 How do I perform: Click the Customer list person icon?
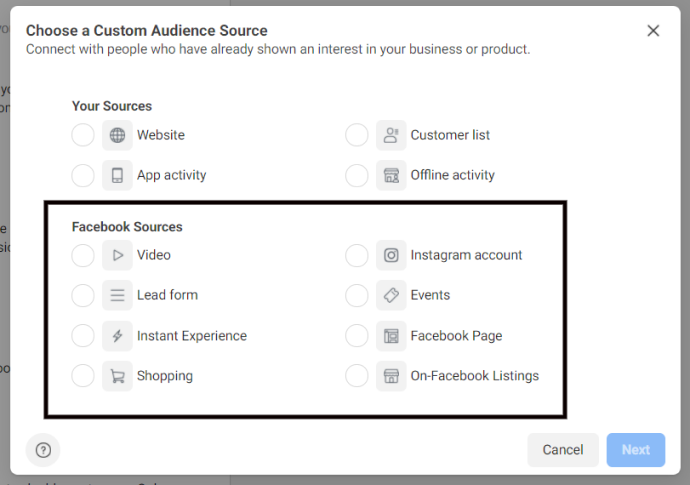391,135
